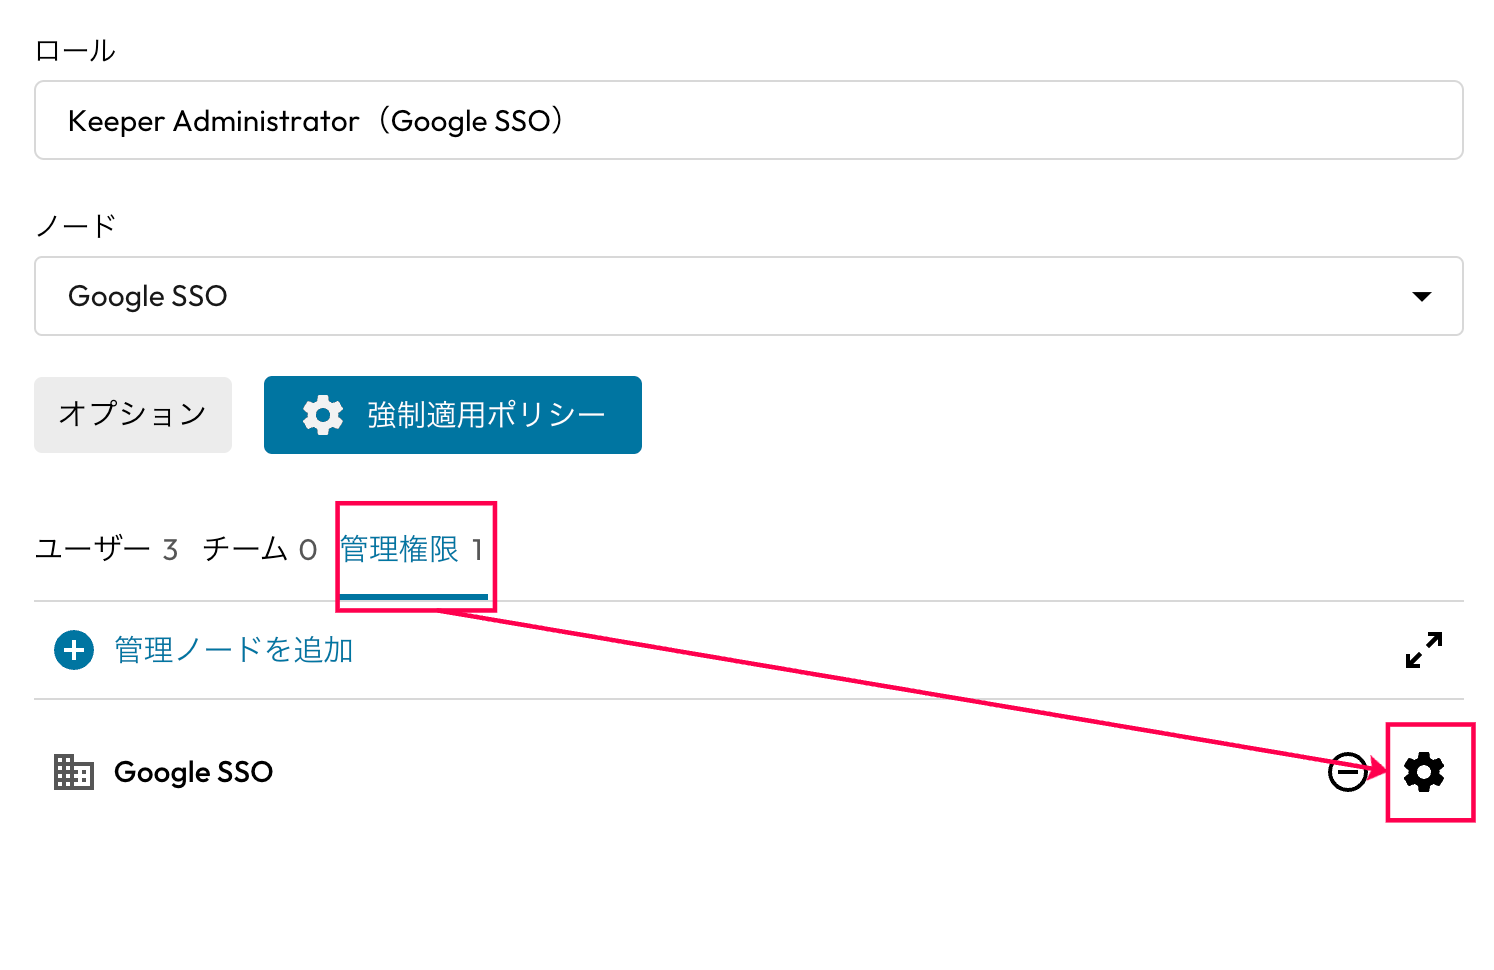
Task: Click the オプション button
Action: 133,415
